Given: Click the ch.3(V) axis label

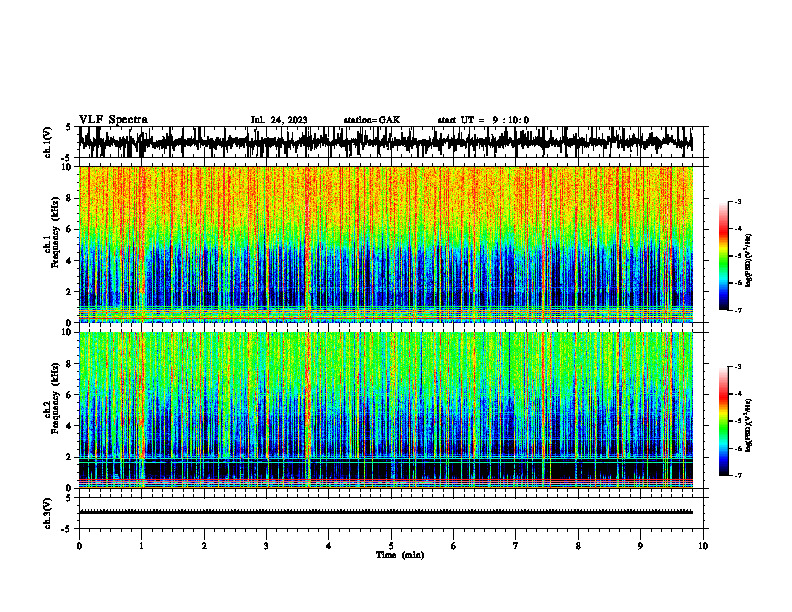Looking at the screenshot, I should click(x=47, y=513).
